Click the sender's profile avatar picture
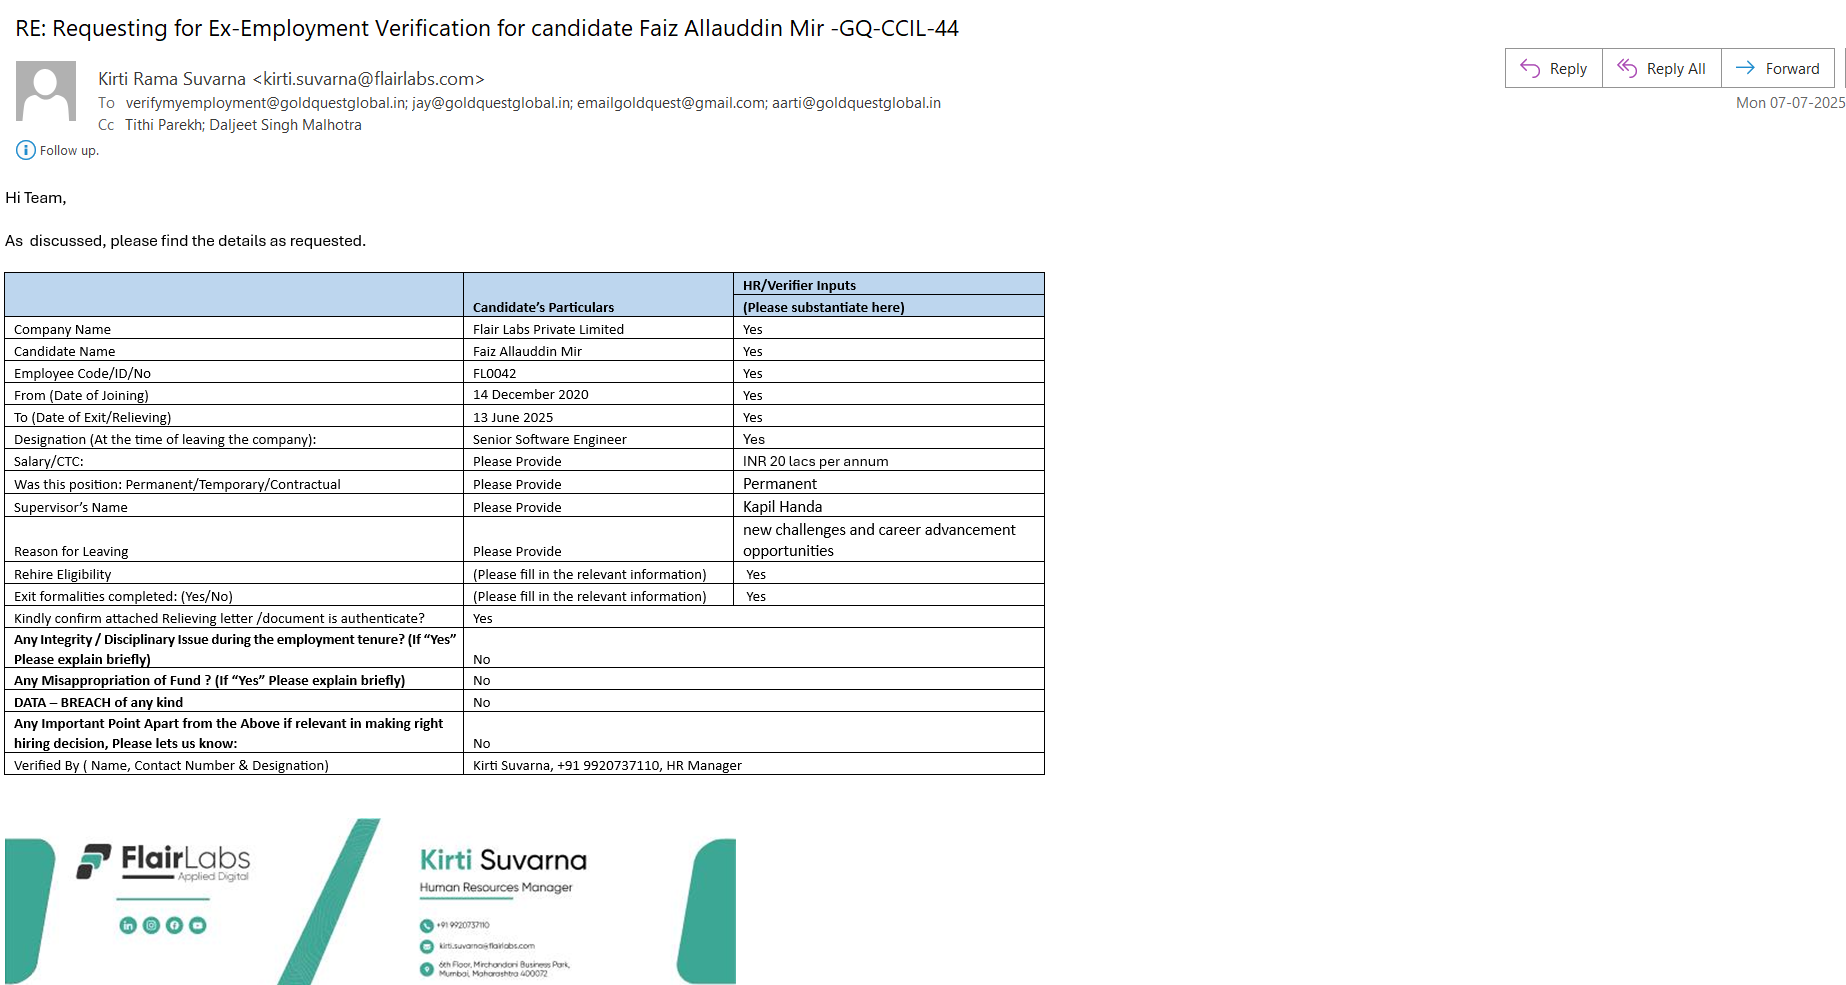This screenshot has height=985, width=1846. (46, 91)
